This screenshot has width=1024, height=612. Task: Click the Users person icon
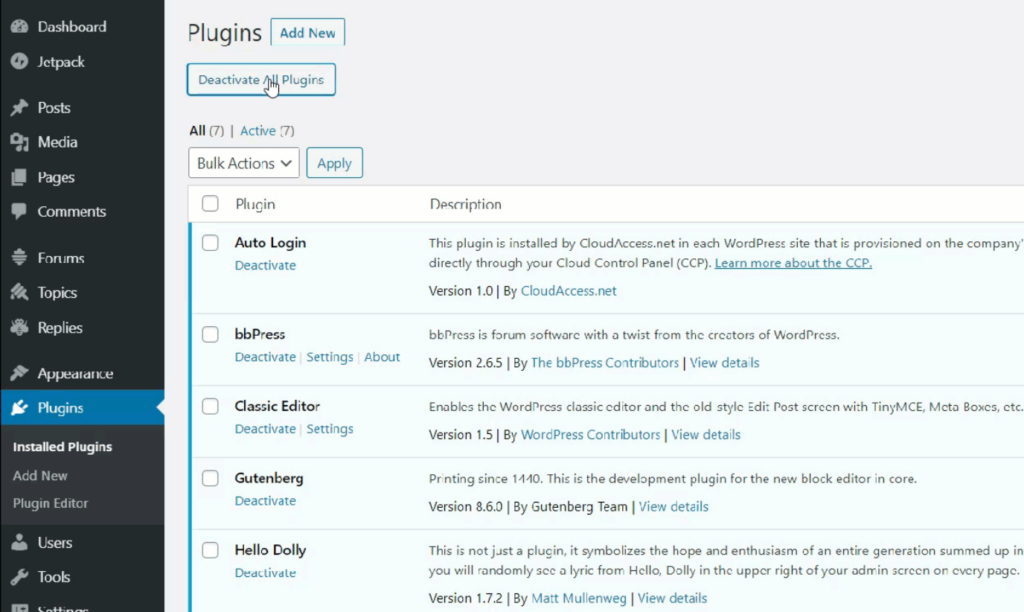20,542
